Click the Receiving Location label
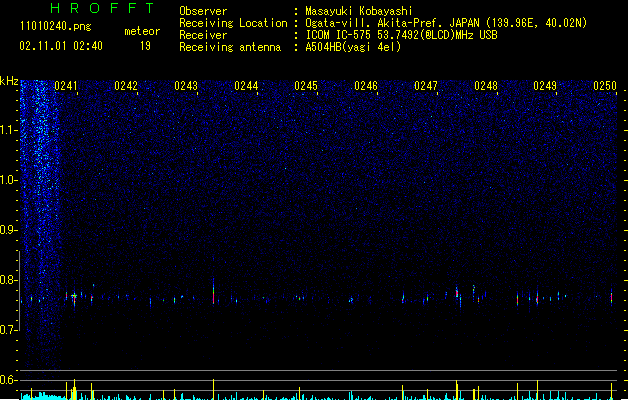629x400 pixels. click(x=233, y=23)
